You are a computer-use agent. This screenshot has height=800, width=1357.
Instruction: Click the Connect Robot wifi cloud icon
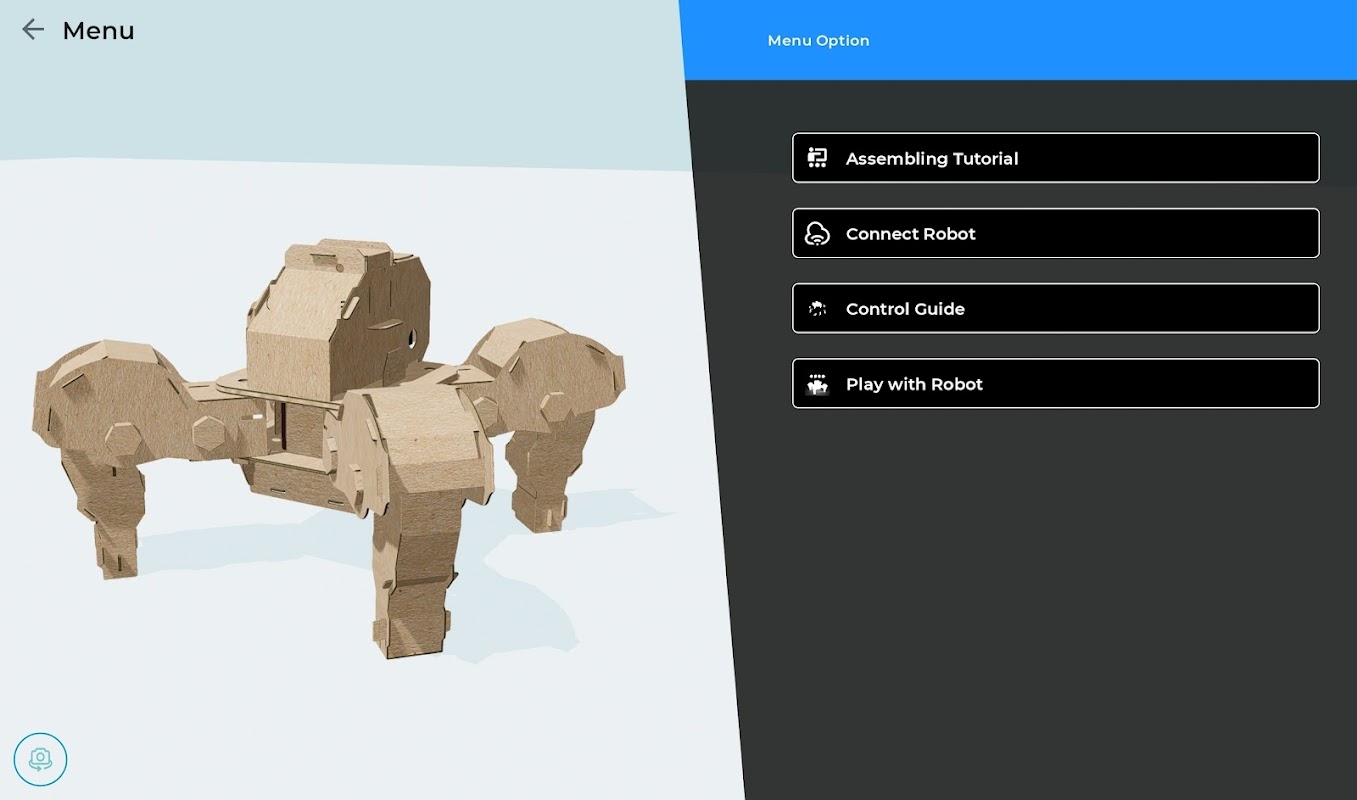818,233
